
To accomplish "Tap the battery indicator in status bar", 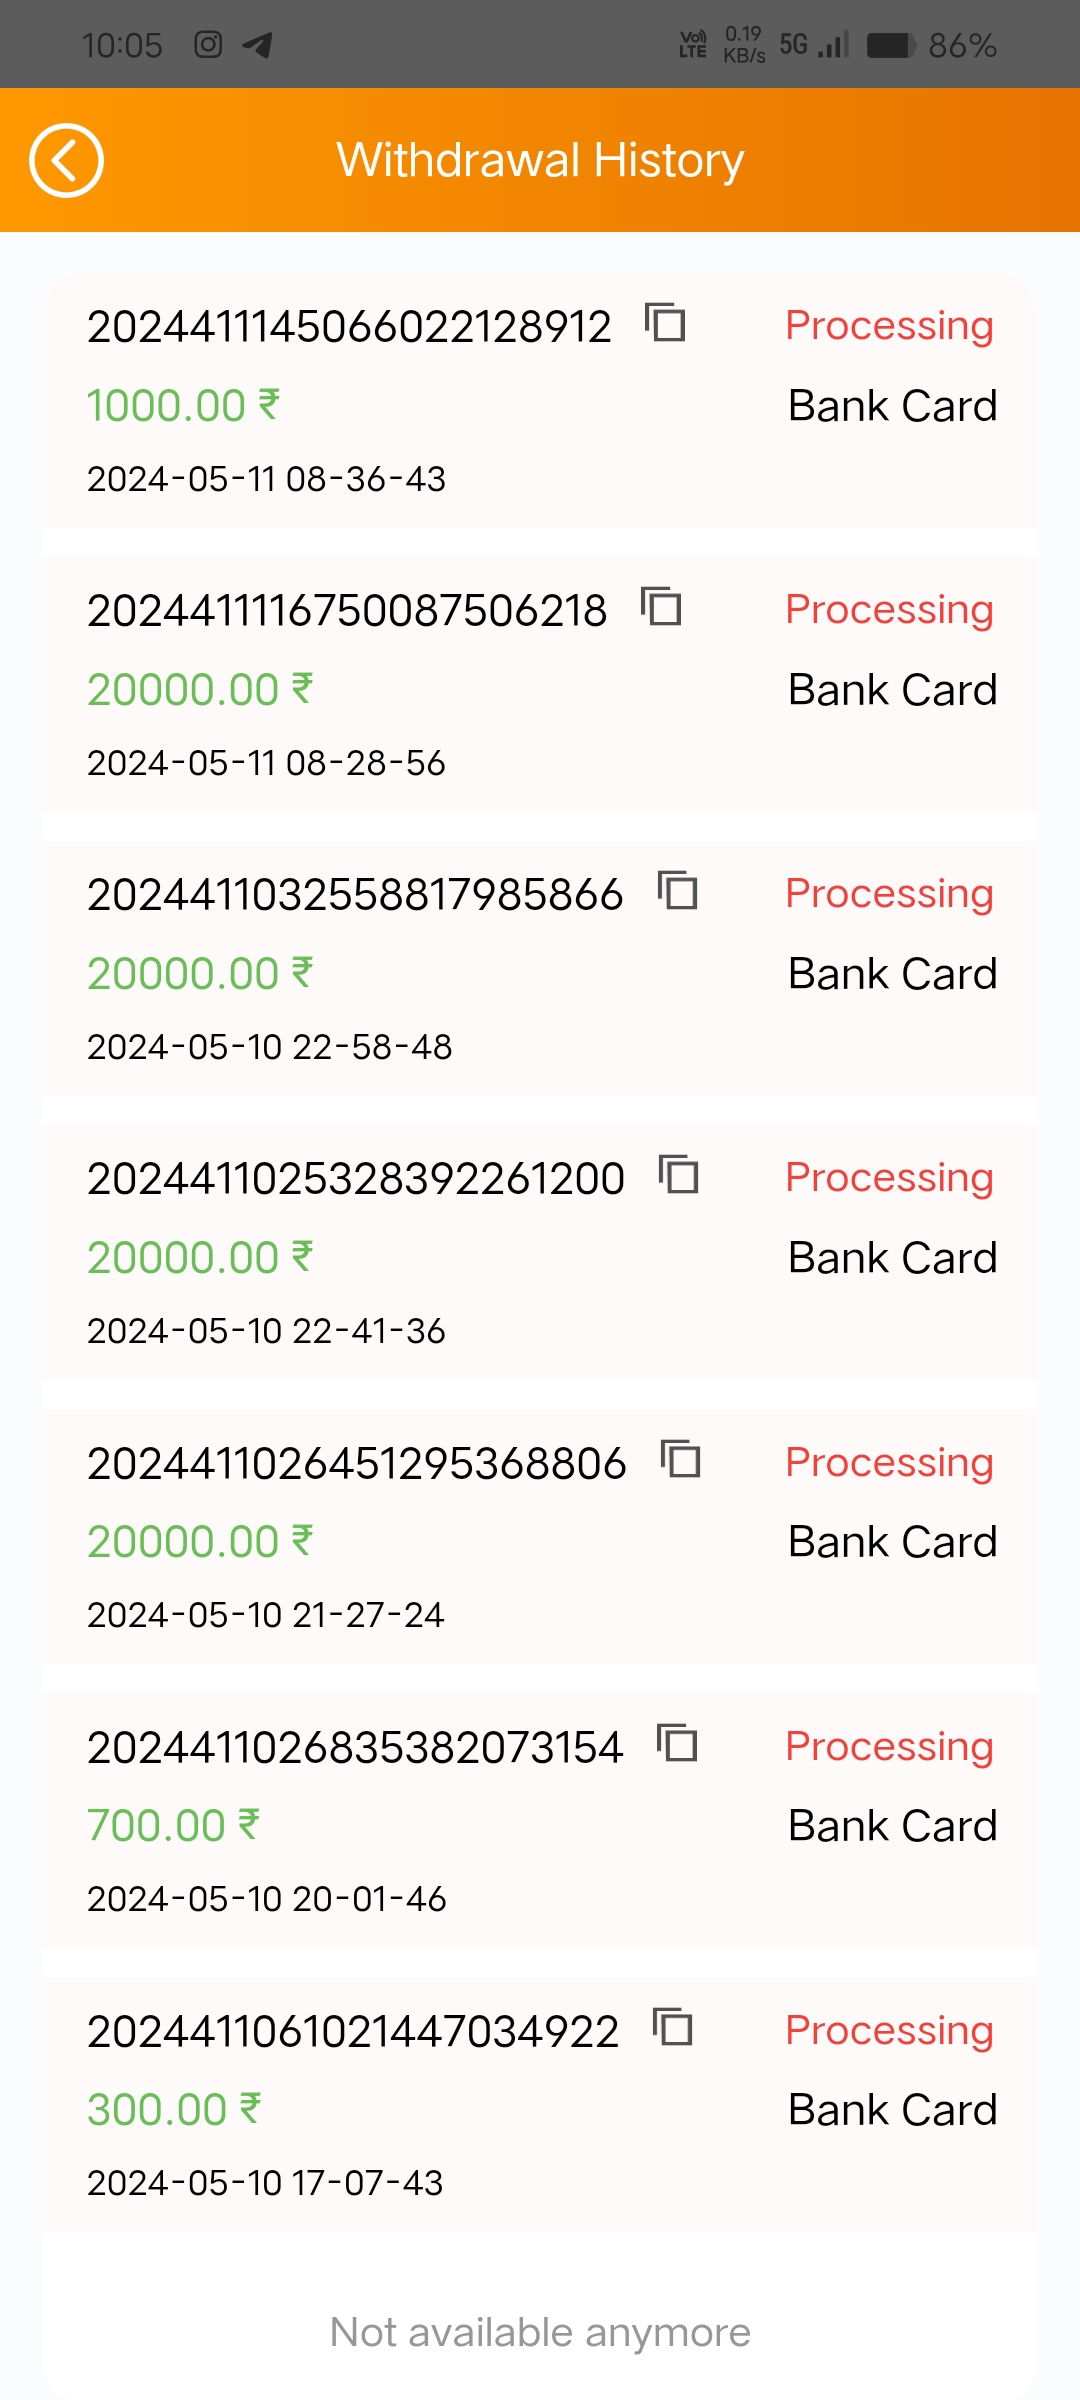I will tap(890, 45).
